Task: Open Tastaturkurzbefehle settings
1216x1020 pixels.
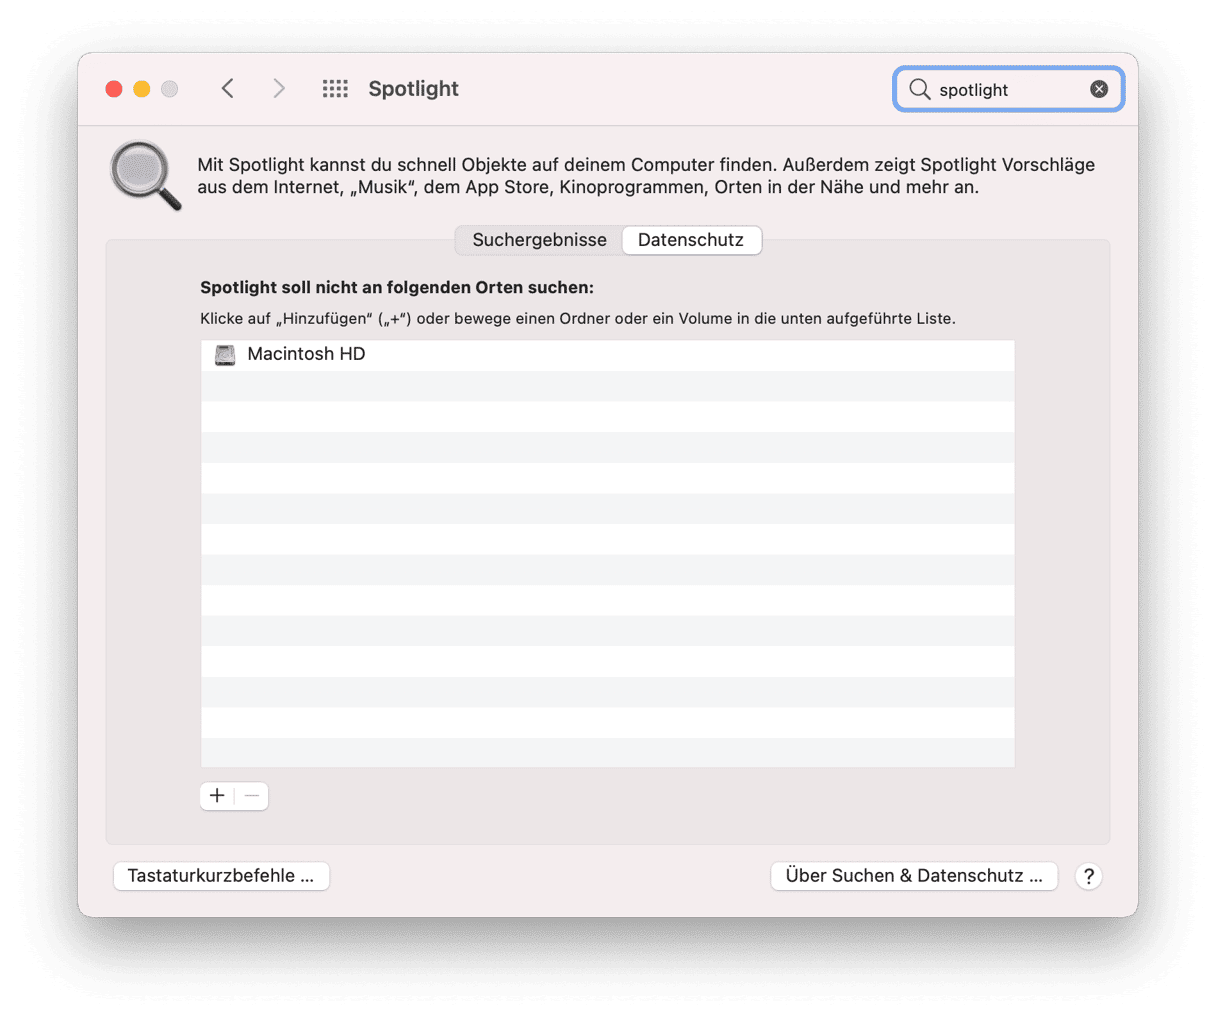Action: (221, 876)
